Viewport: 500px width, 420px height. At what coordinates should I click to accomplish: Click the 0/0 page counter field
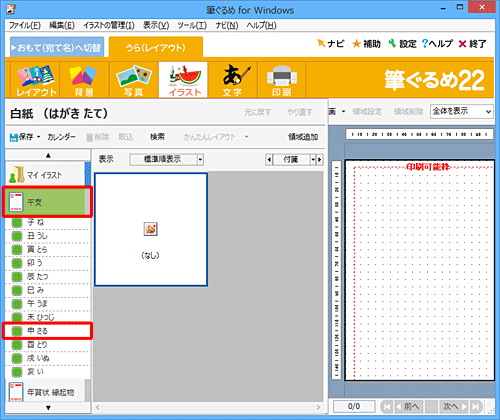(354, 406)
